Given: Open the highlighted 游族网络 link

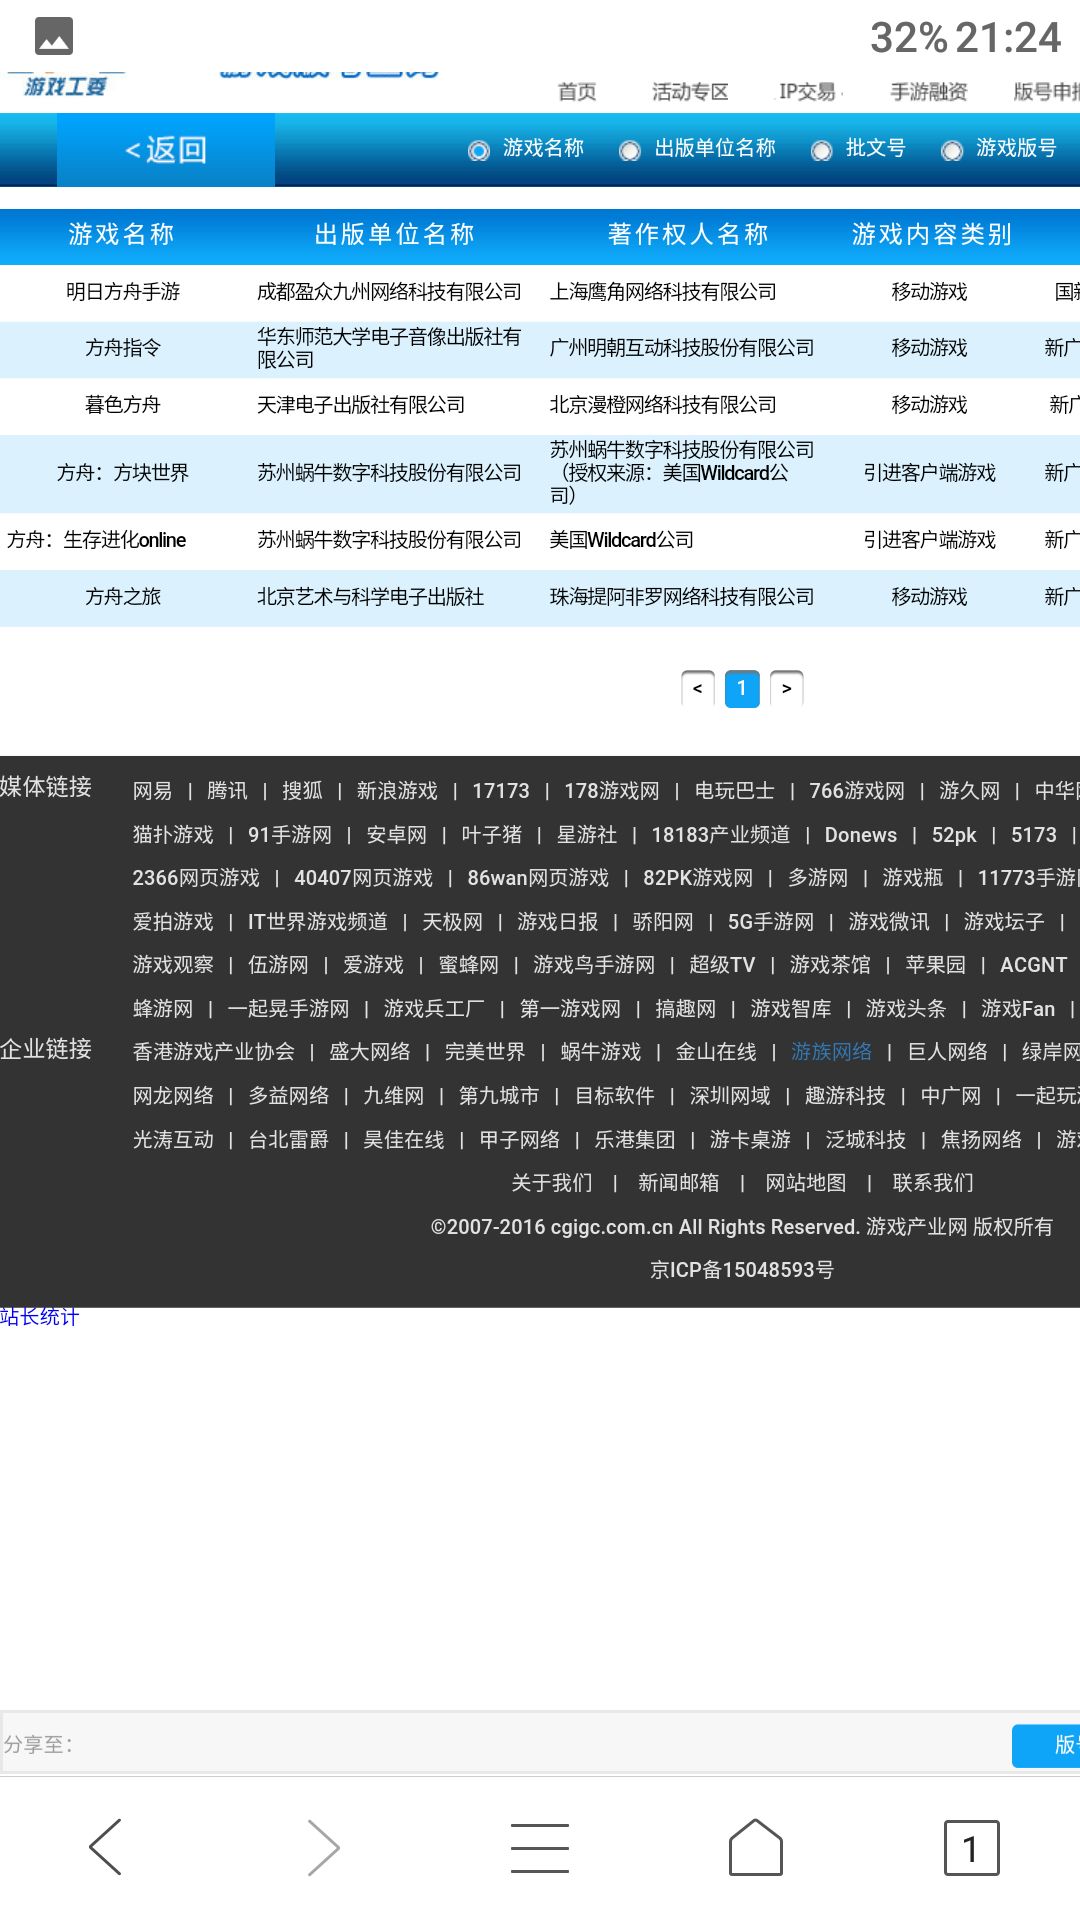Looking at the screenshot, I should pyautogui.click(x=832, y=1052).
